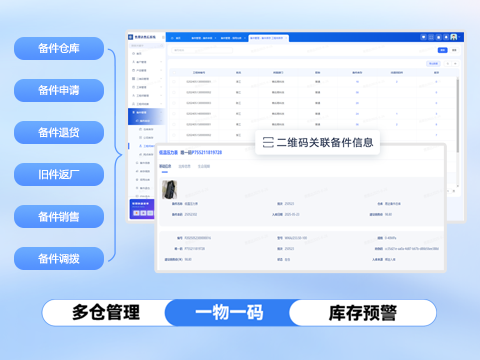Click the 备件仓库 pill button
Viewport: 480px width, 360px height.
(x=59, y=49)
